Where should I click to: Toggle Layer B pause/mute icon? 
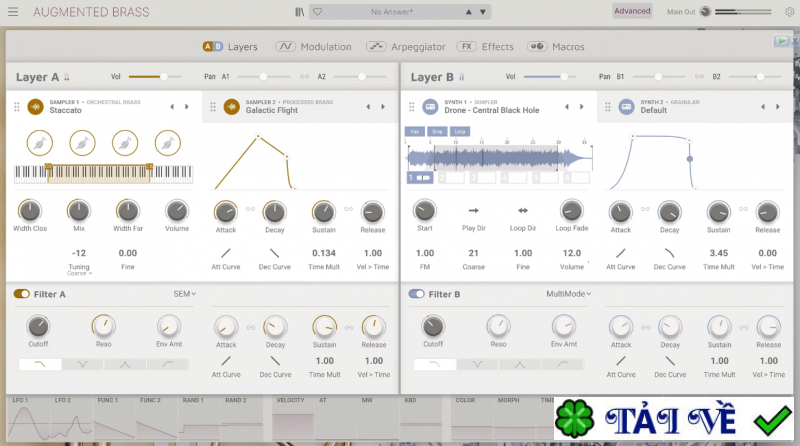click(x=461, y=77)
